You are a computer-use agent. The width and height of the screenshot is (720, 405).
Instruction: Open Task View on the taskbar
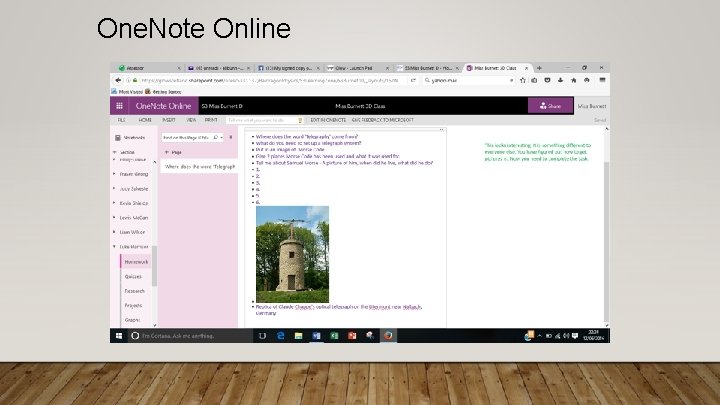tap(262, 336)
